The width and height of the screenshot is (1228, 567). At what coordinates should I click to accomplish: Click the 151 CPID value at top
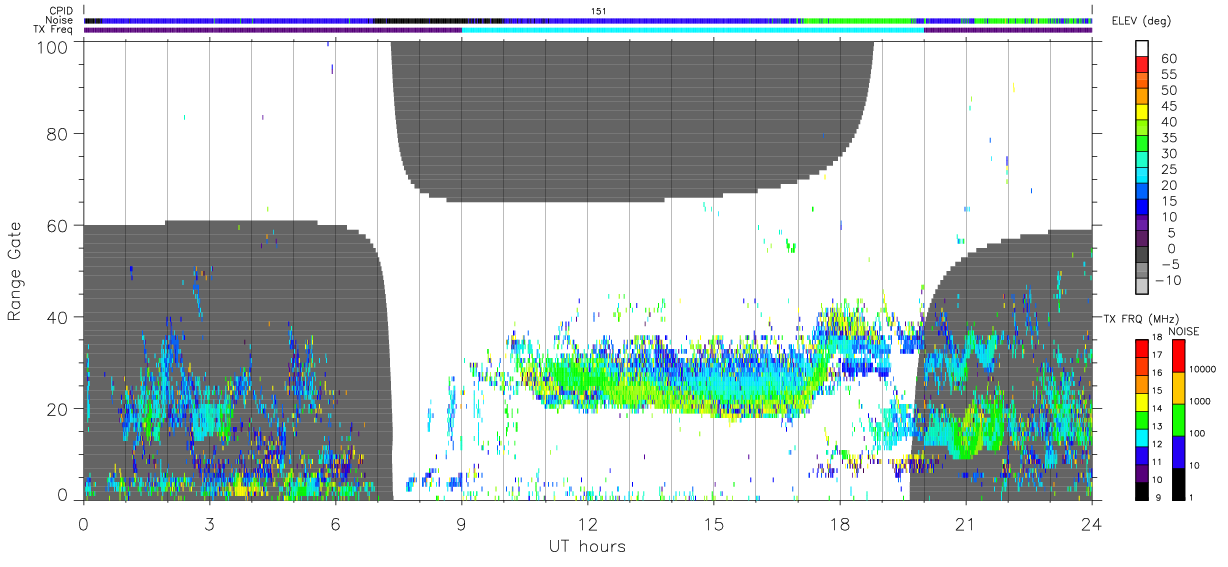598,11
